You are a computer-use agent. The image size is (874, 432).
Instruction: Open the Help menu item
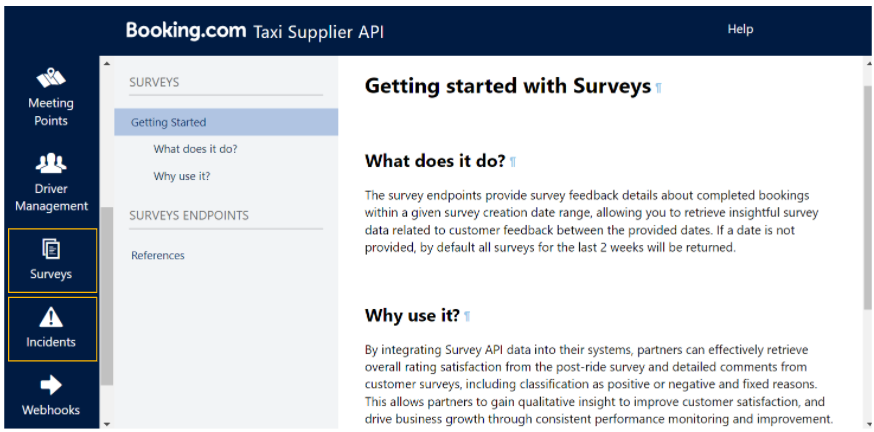coord(740,29)
